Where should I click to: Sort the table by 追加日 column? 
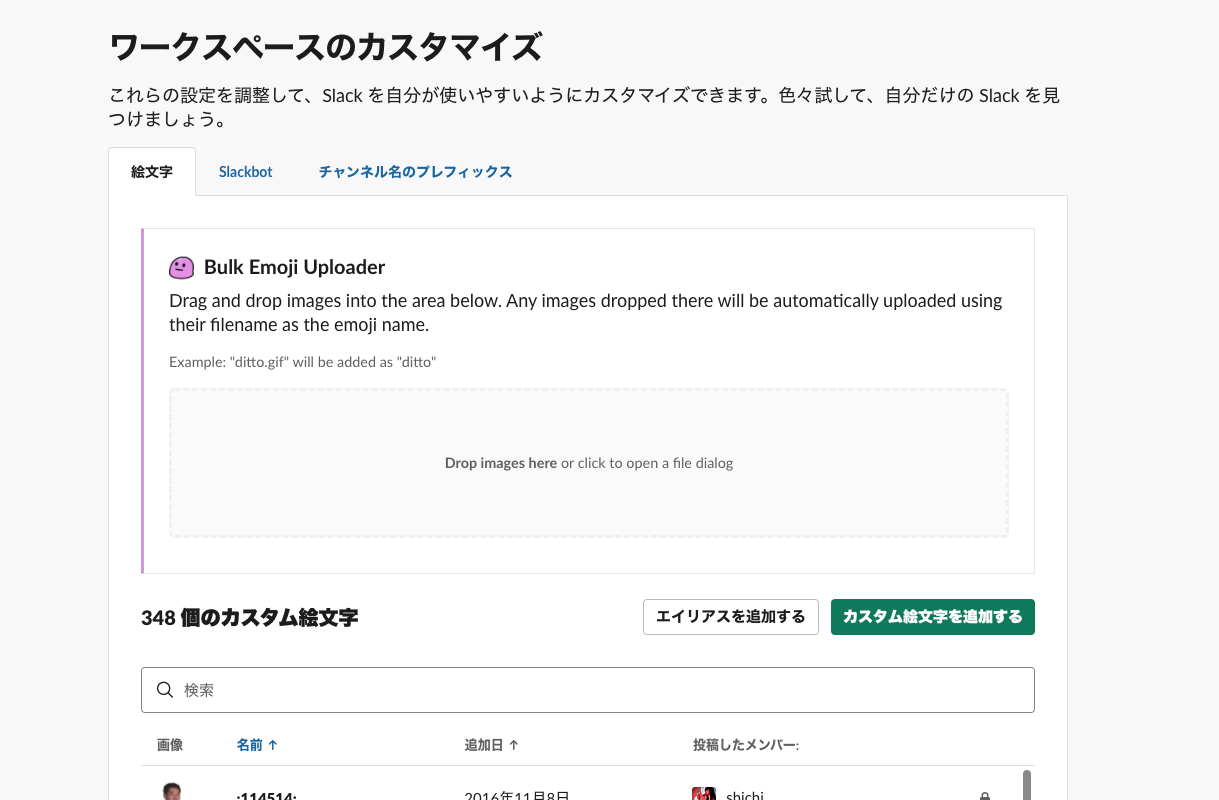pyautogui.click(x=491, y=745)
